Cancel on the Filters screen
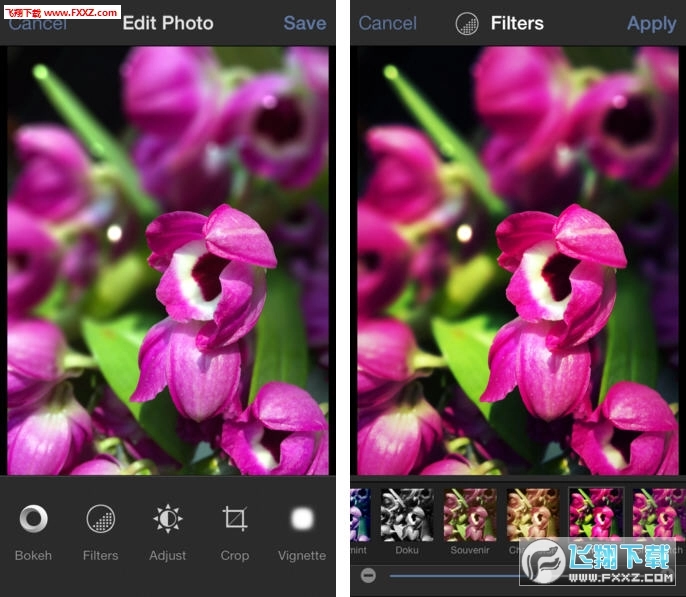686x597 pixels. [x=388, y=23]
